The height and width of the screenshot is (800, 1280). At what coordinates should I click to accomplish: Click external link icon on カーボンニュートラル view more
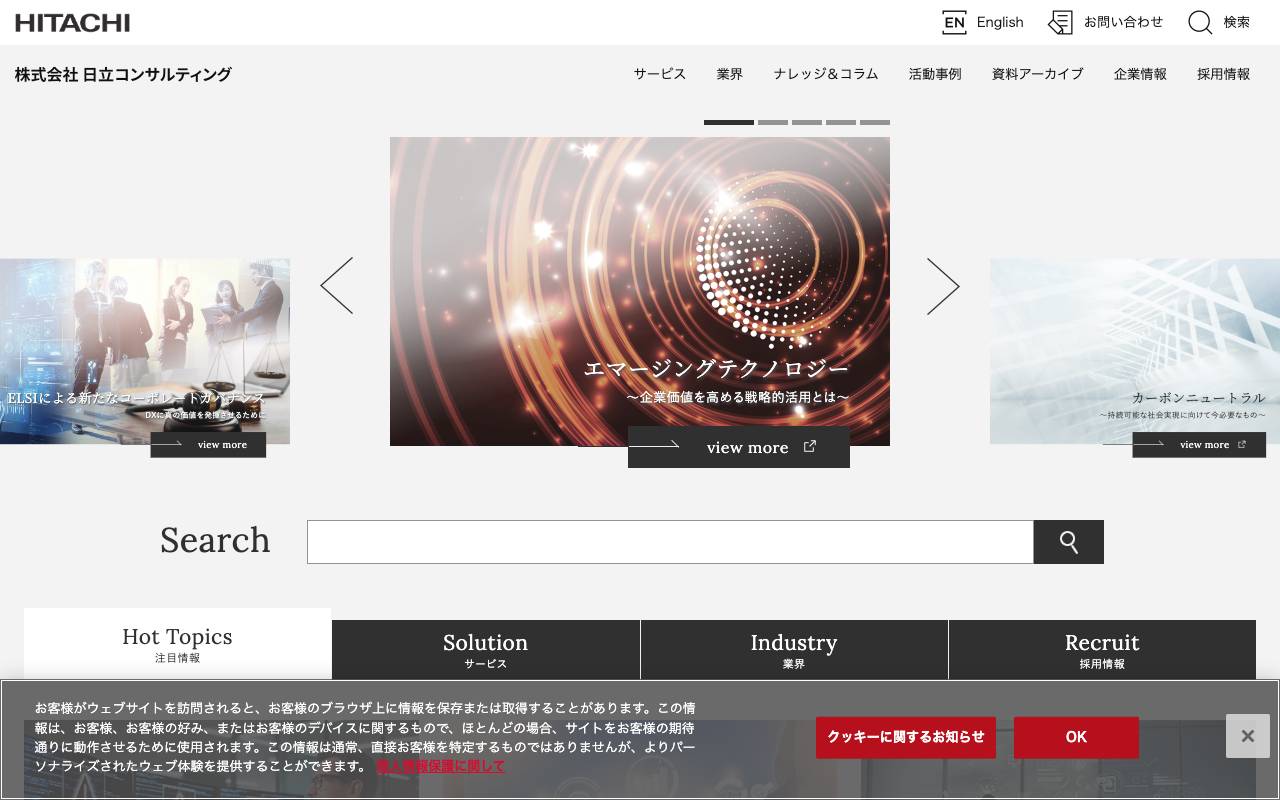point(1242,444)
